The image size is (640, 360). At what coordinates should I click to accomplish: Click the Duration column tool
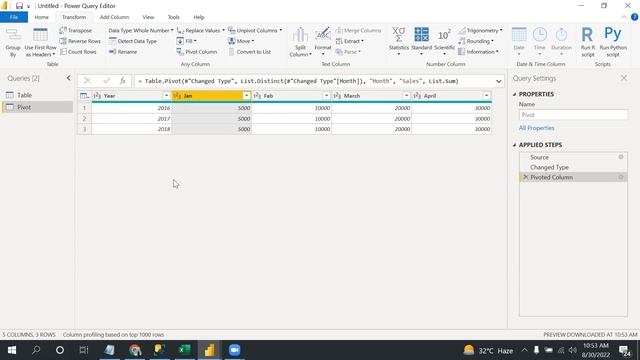pyautogui.click(x=561, y=41)
